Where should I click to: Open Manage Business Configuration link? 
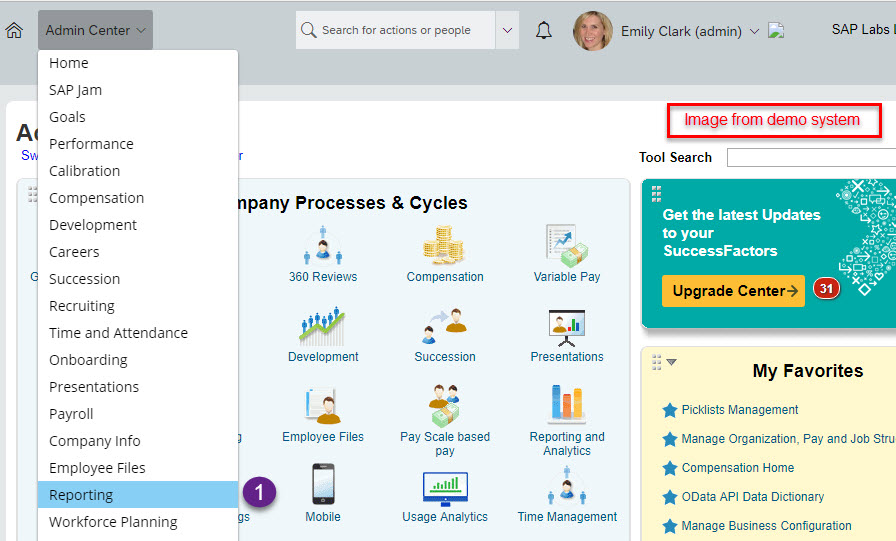click(766, 526)
